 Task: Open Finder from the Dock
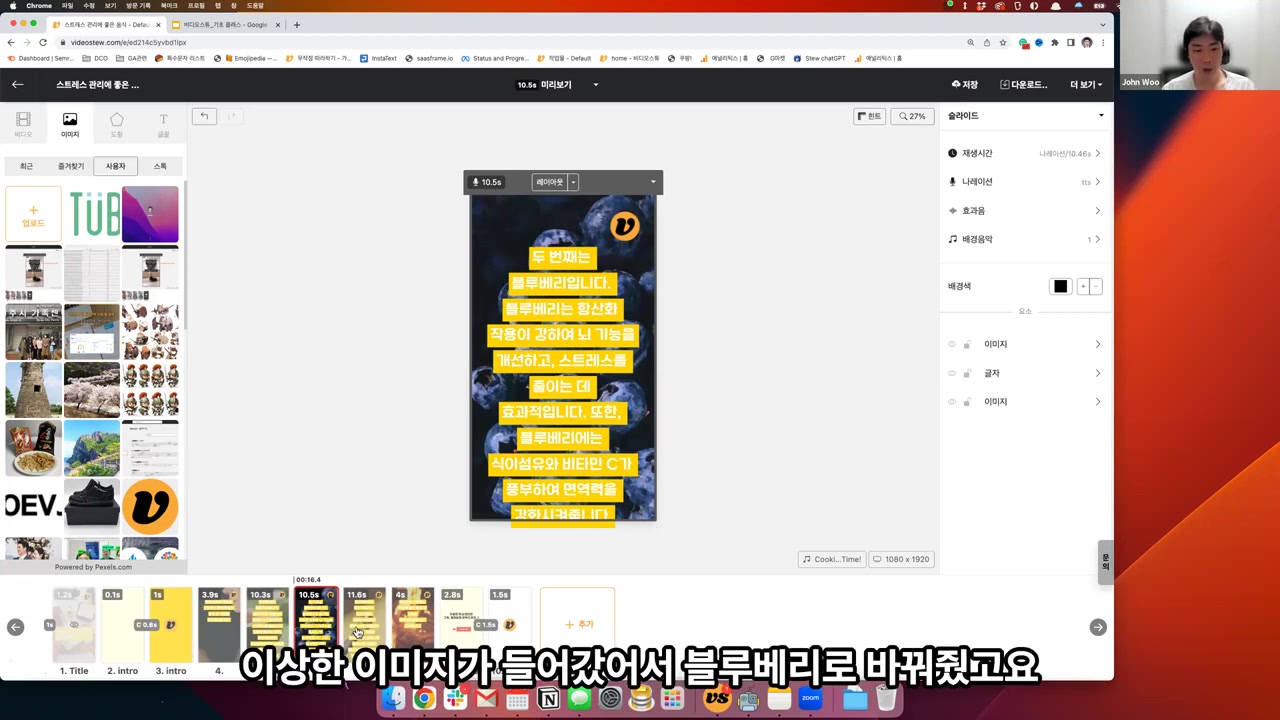coord(393,698)
